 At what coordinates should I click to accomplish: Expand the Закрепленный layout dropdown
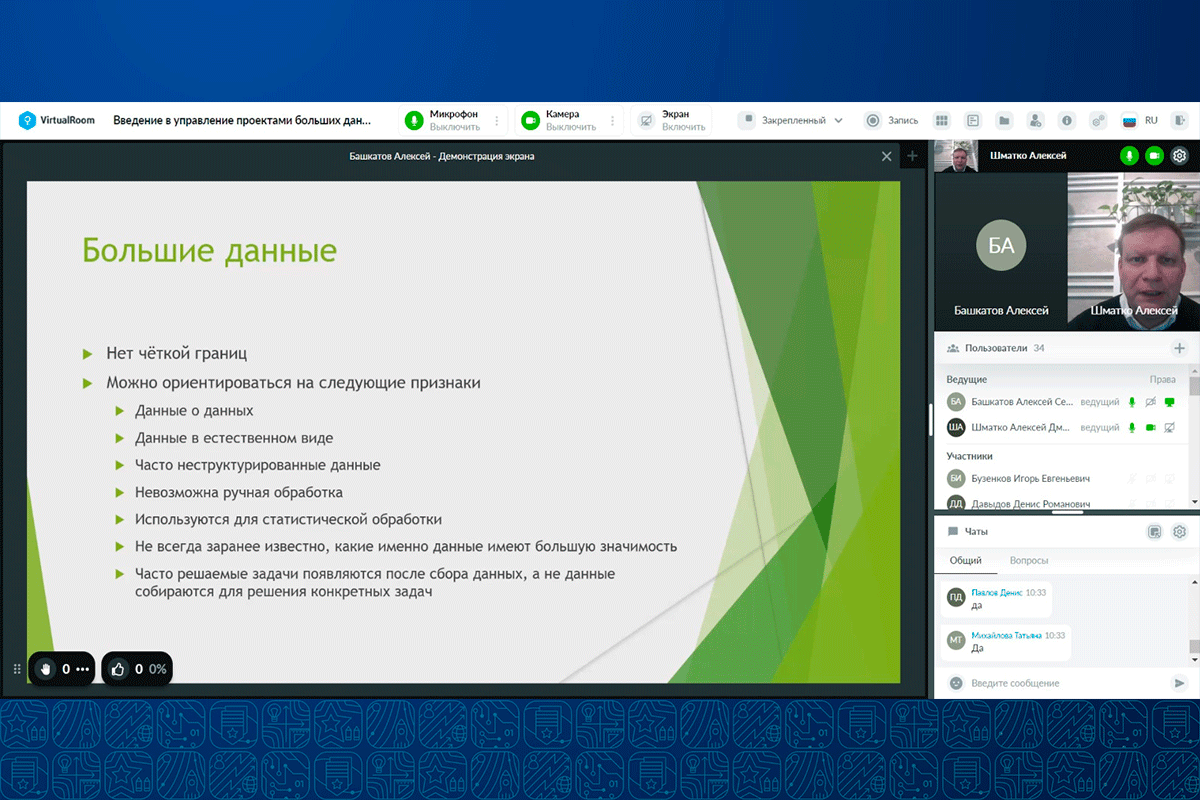(x=838, y=121)
